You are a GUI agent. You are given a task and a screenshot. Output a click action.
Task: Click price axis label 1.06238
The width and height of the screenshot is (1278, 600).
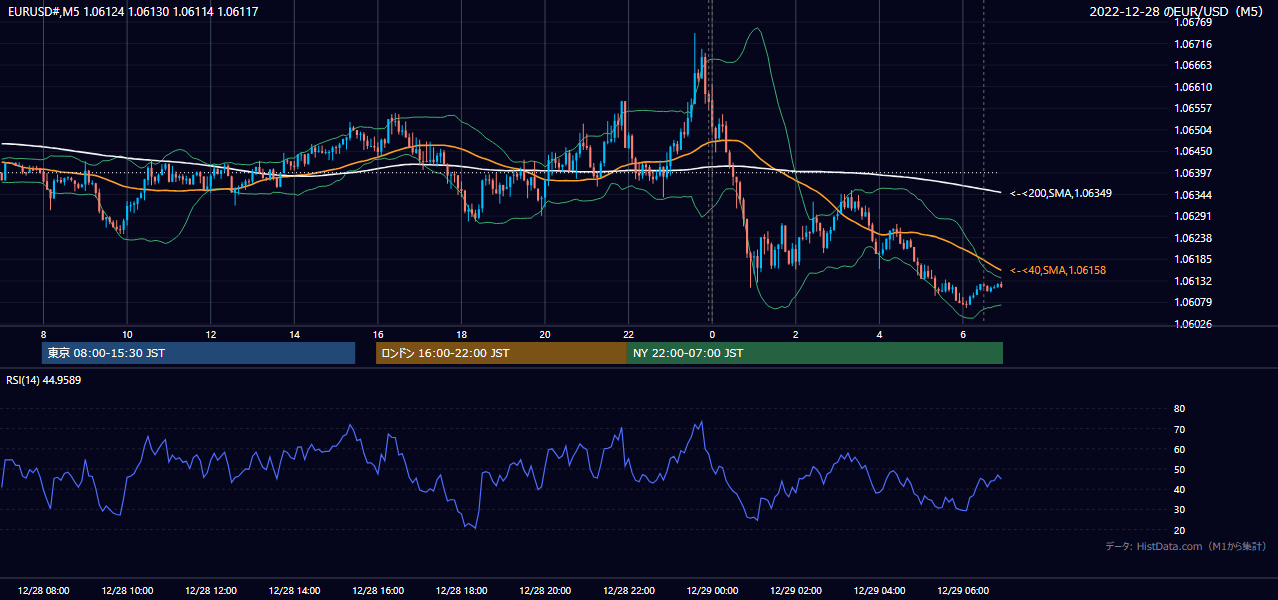(1194, 238)
